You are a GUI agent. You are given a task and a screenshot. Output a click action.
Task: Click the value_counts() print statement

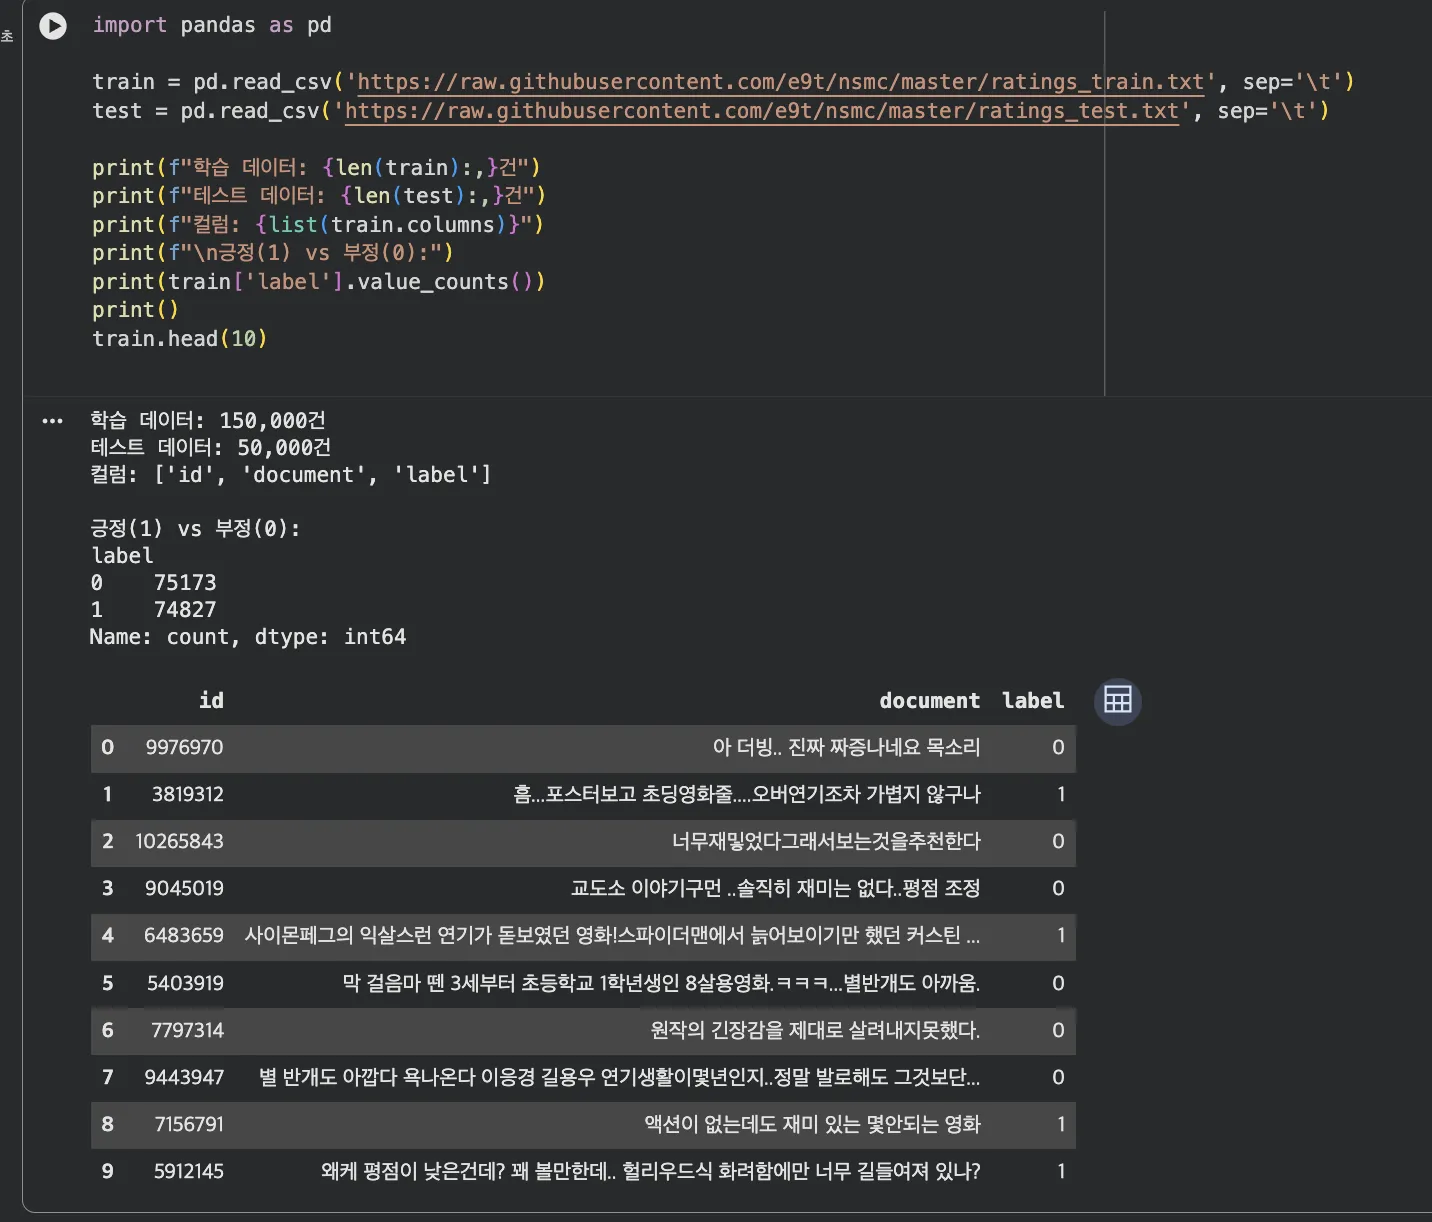click(318, 282)
